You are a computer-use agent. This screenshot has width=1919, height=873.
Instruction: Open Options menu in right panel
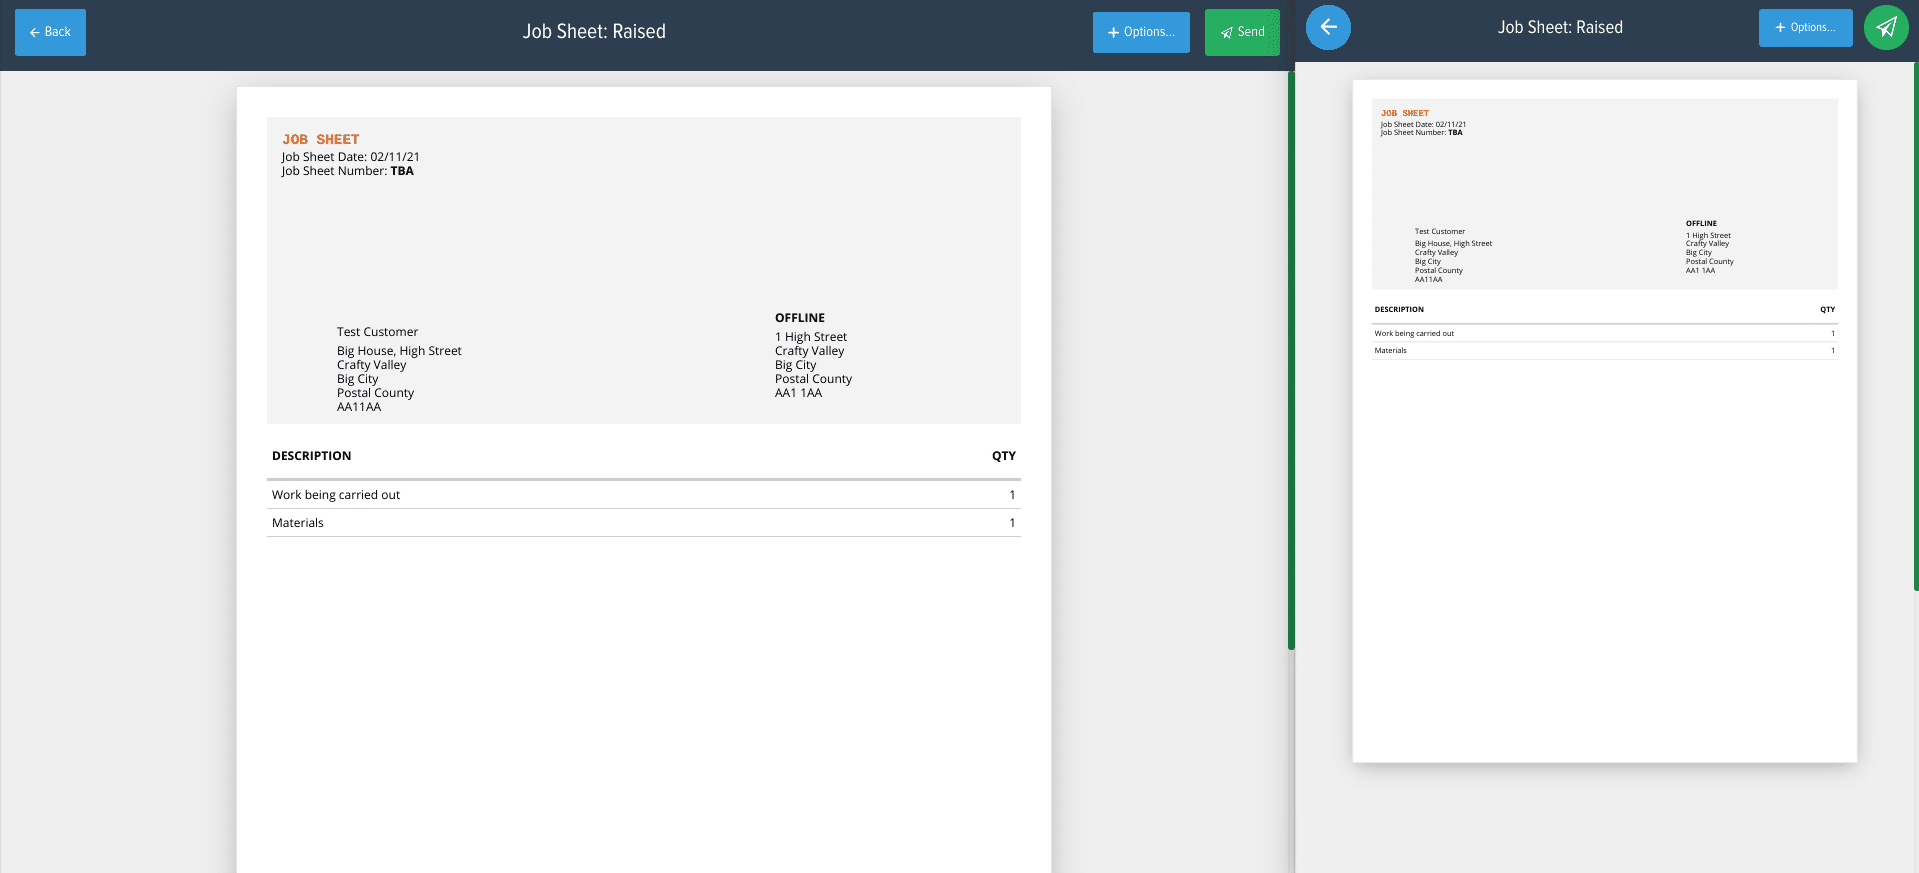coord(1805,27)
